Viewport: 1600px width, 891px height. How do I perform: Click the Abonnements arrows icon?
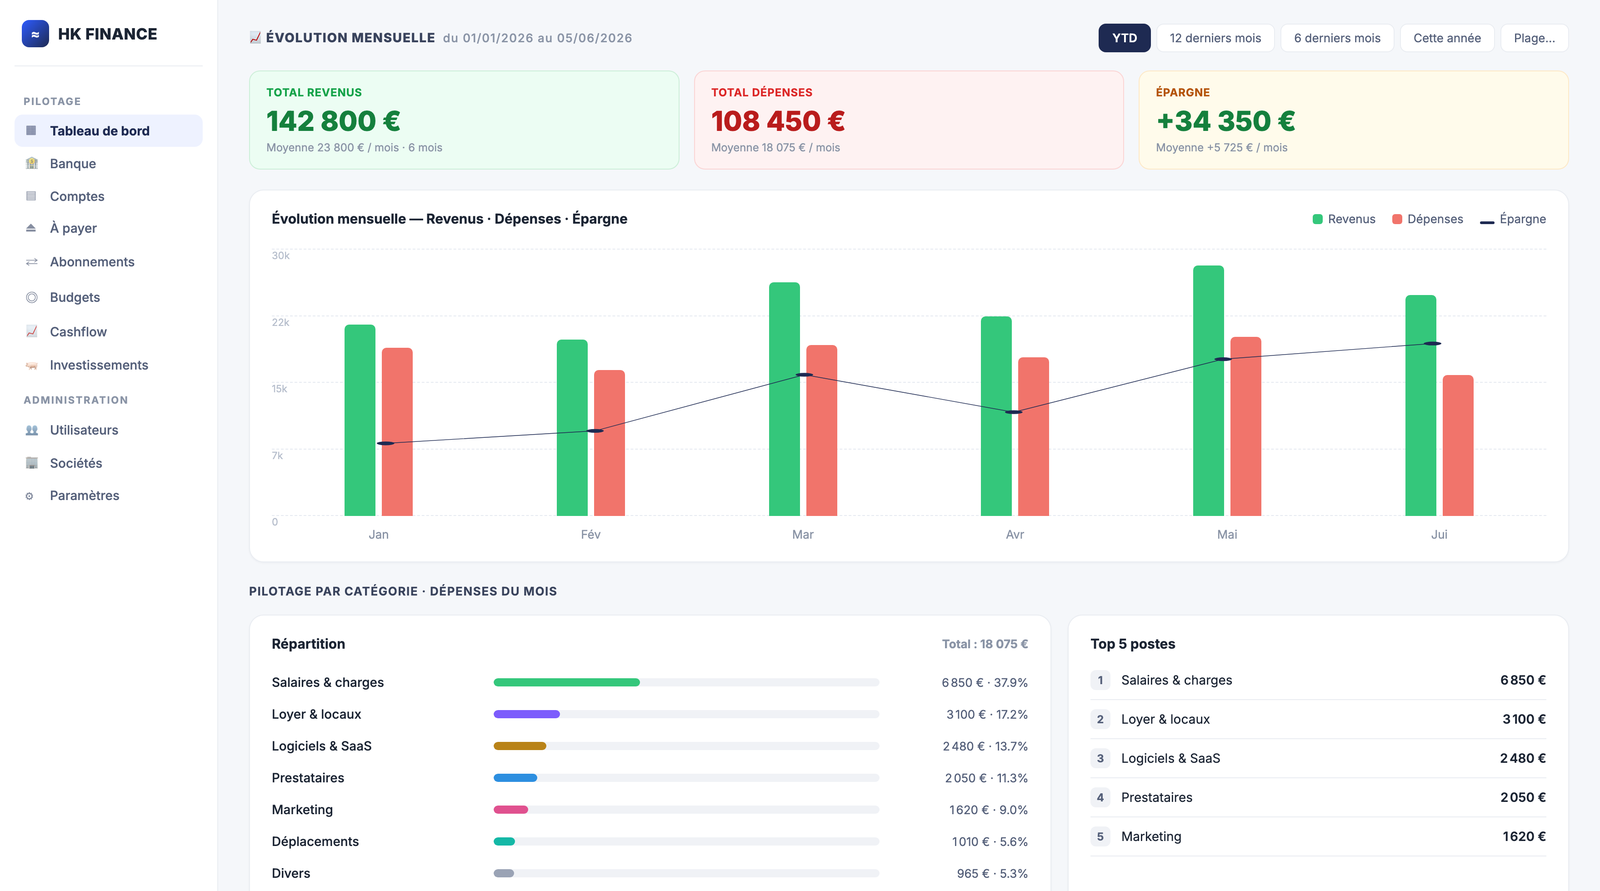[31, 262]
